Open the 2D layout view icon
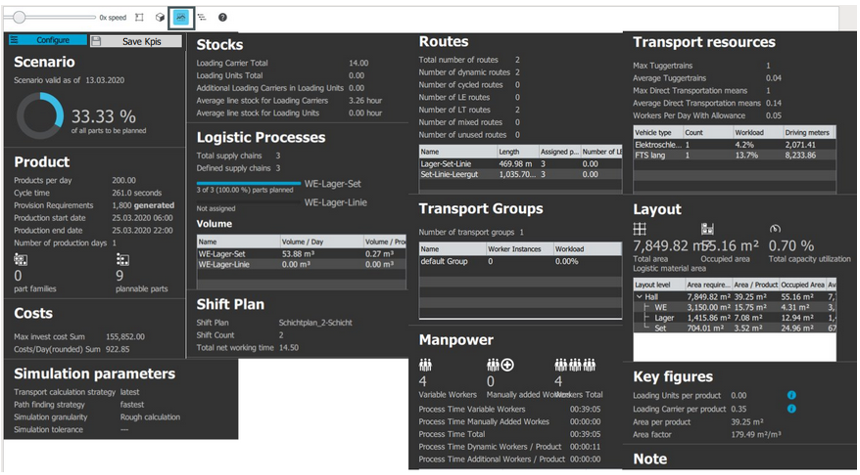 pos(139,18)
